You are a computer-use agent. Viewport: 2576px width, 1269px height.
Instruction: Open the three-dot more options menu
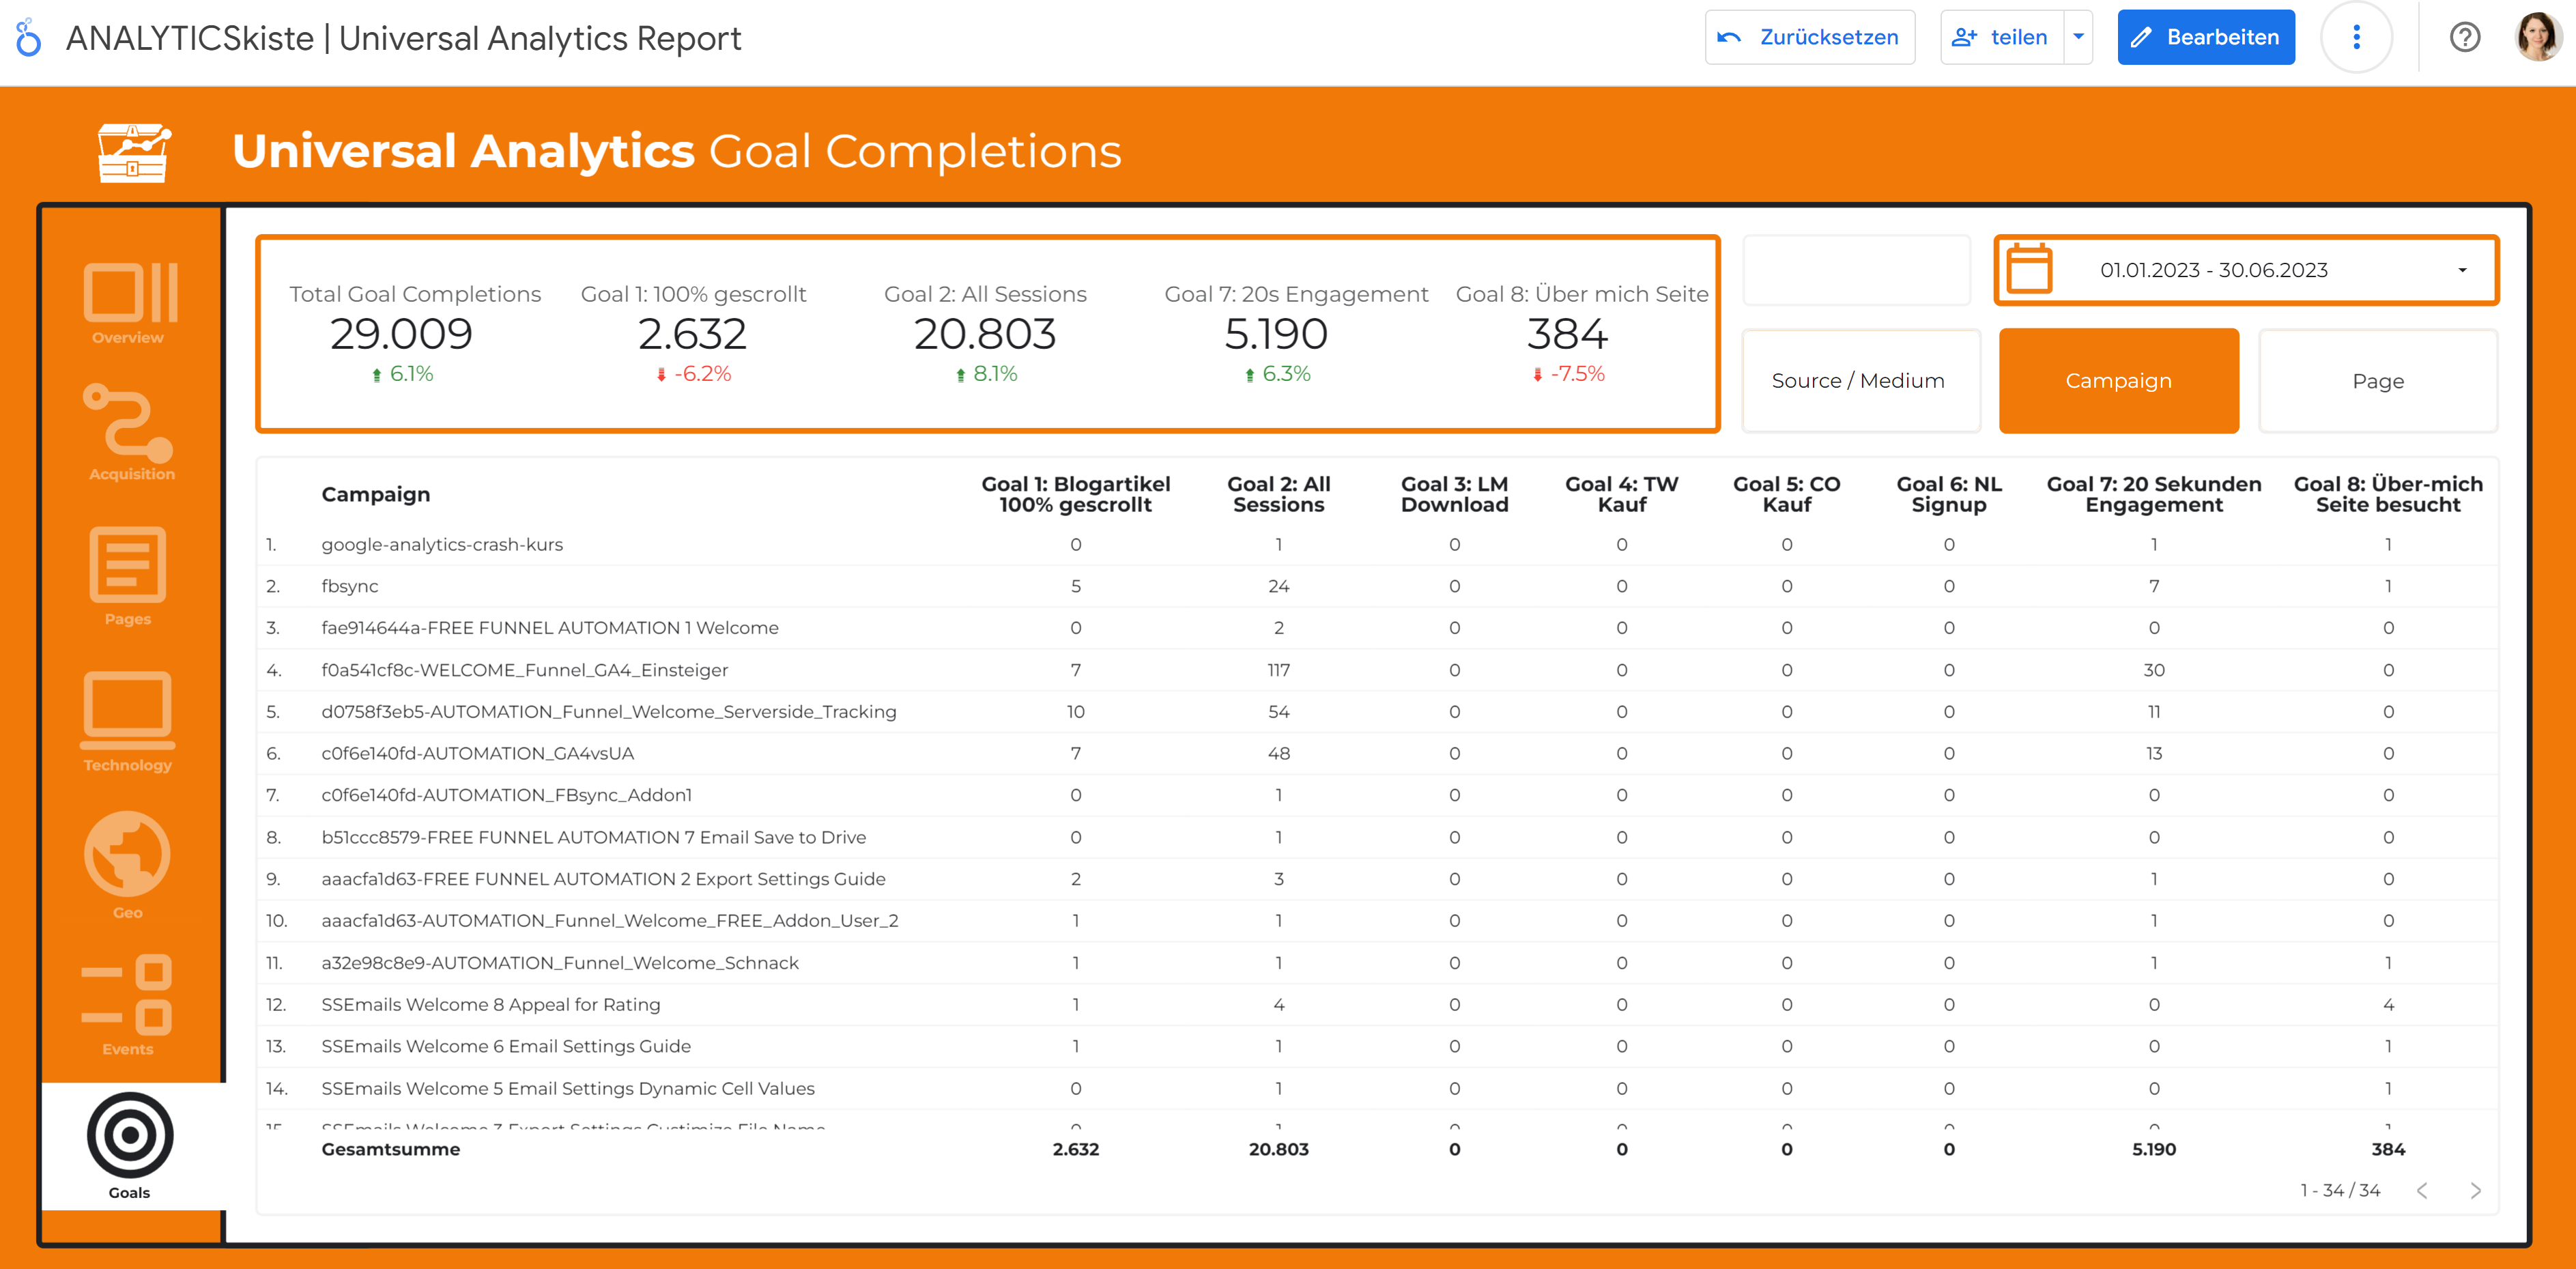coord(2357,37)
